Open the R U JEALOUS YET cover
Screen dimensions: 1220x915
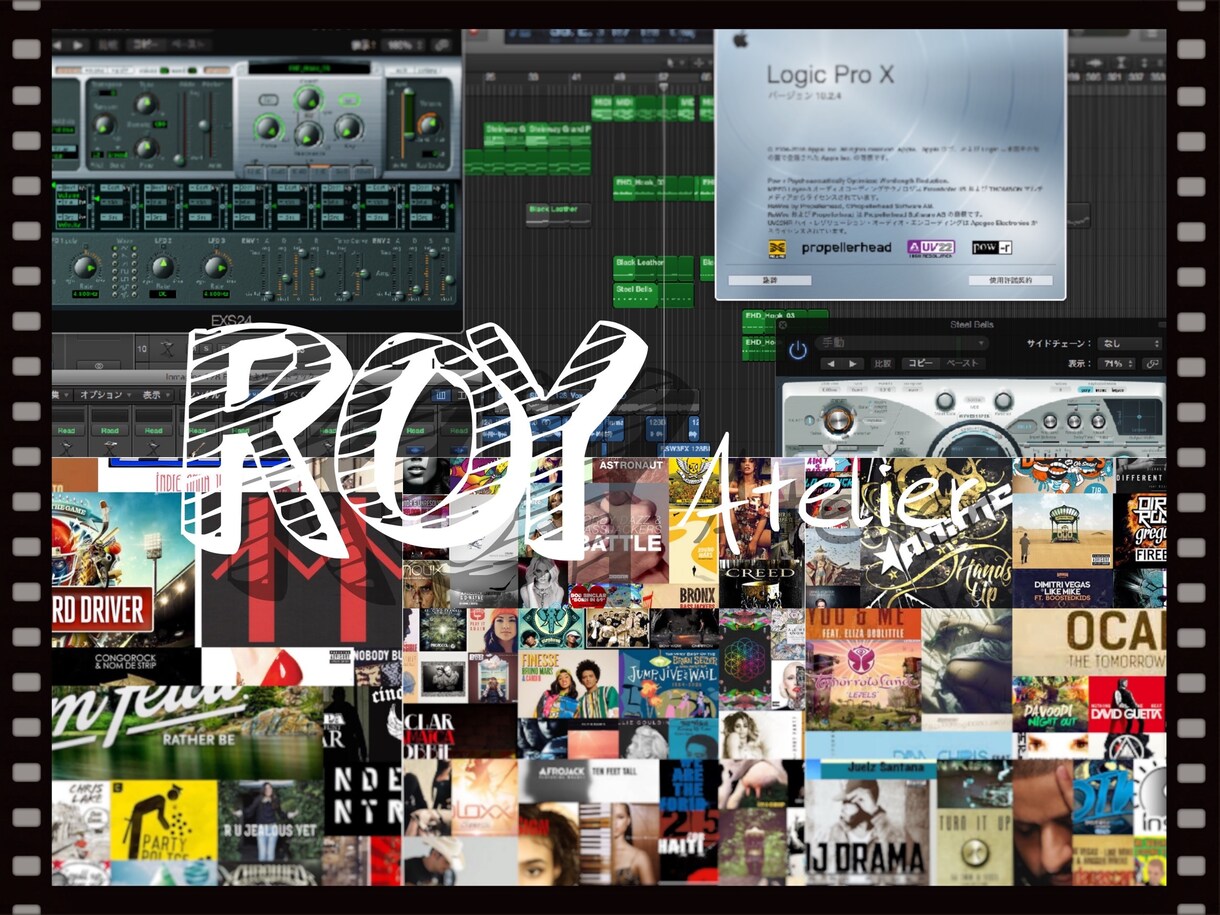(270, 820)
